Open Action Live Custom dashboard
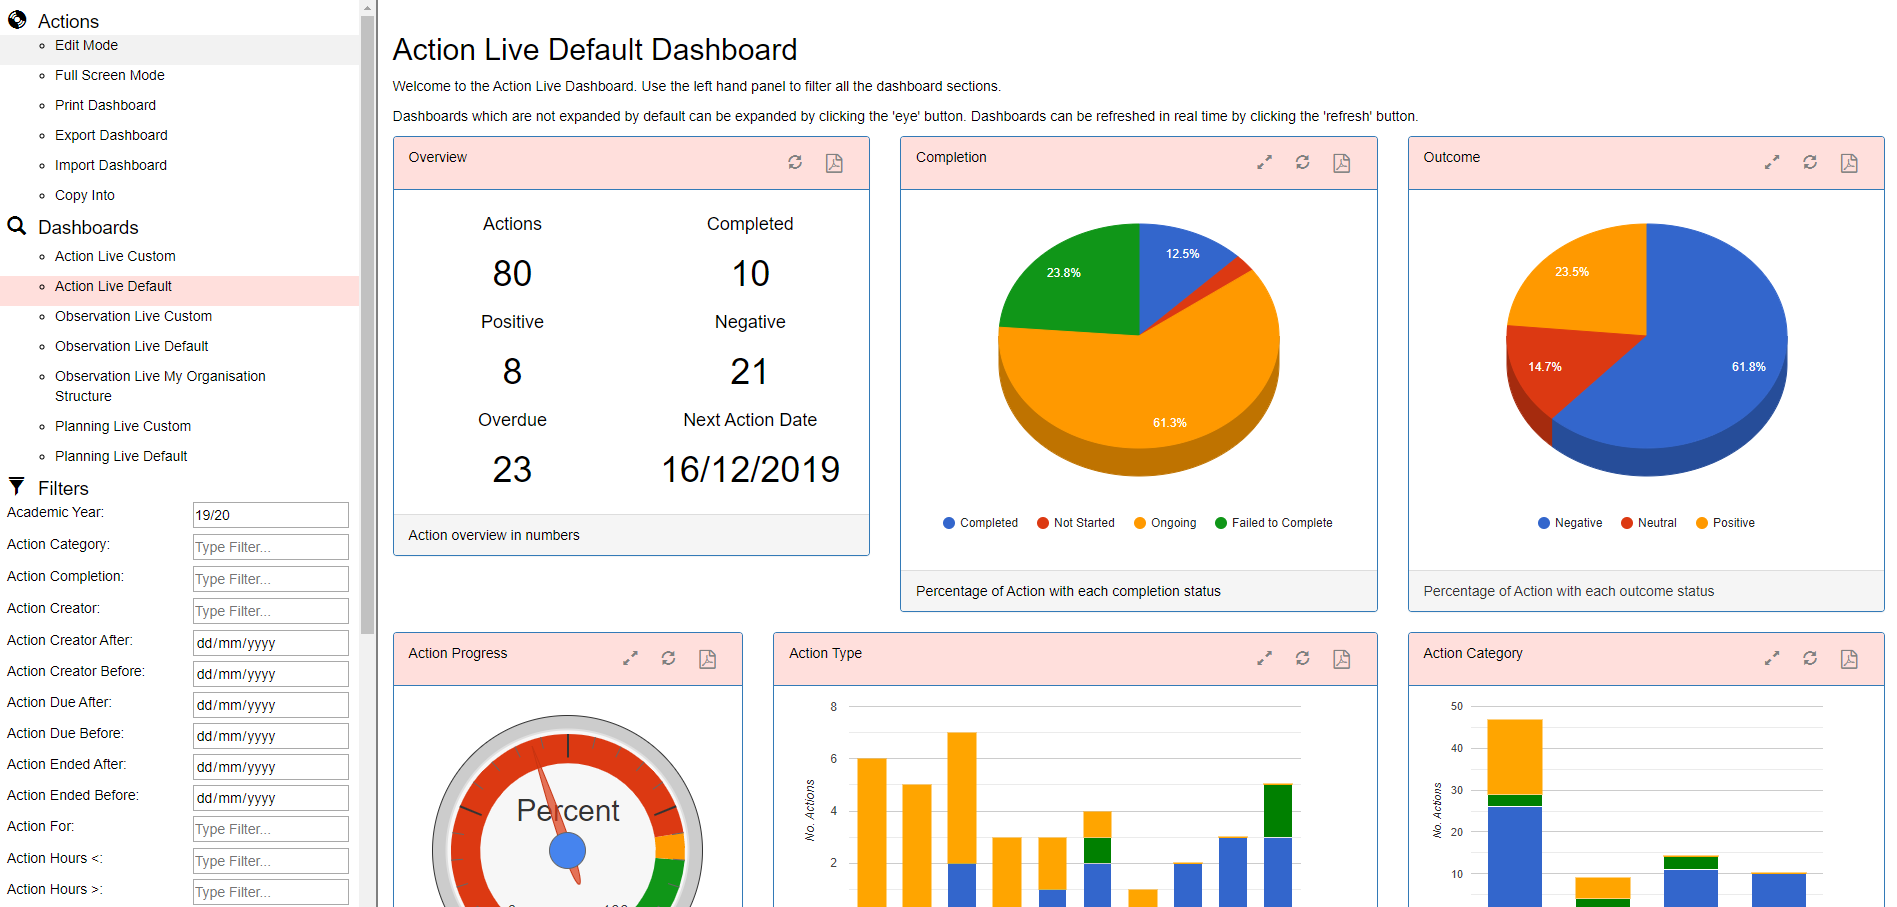This screenshot has height=907, width=1897. click(115, 256)
